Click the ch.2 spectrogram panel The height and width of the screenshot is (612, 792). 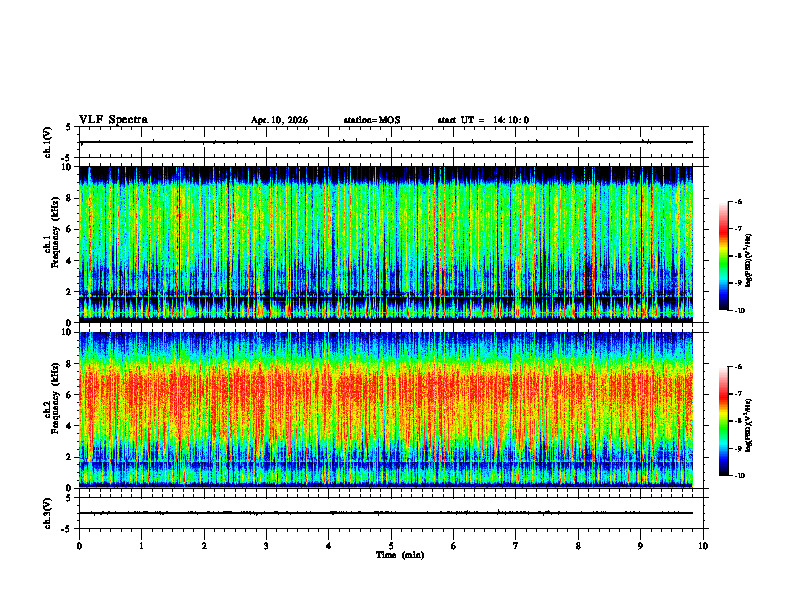[x=386, y=410]
